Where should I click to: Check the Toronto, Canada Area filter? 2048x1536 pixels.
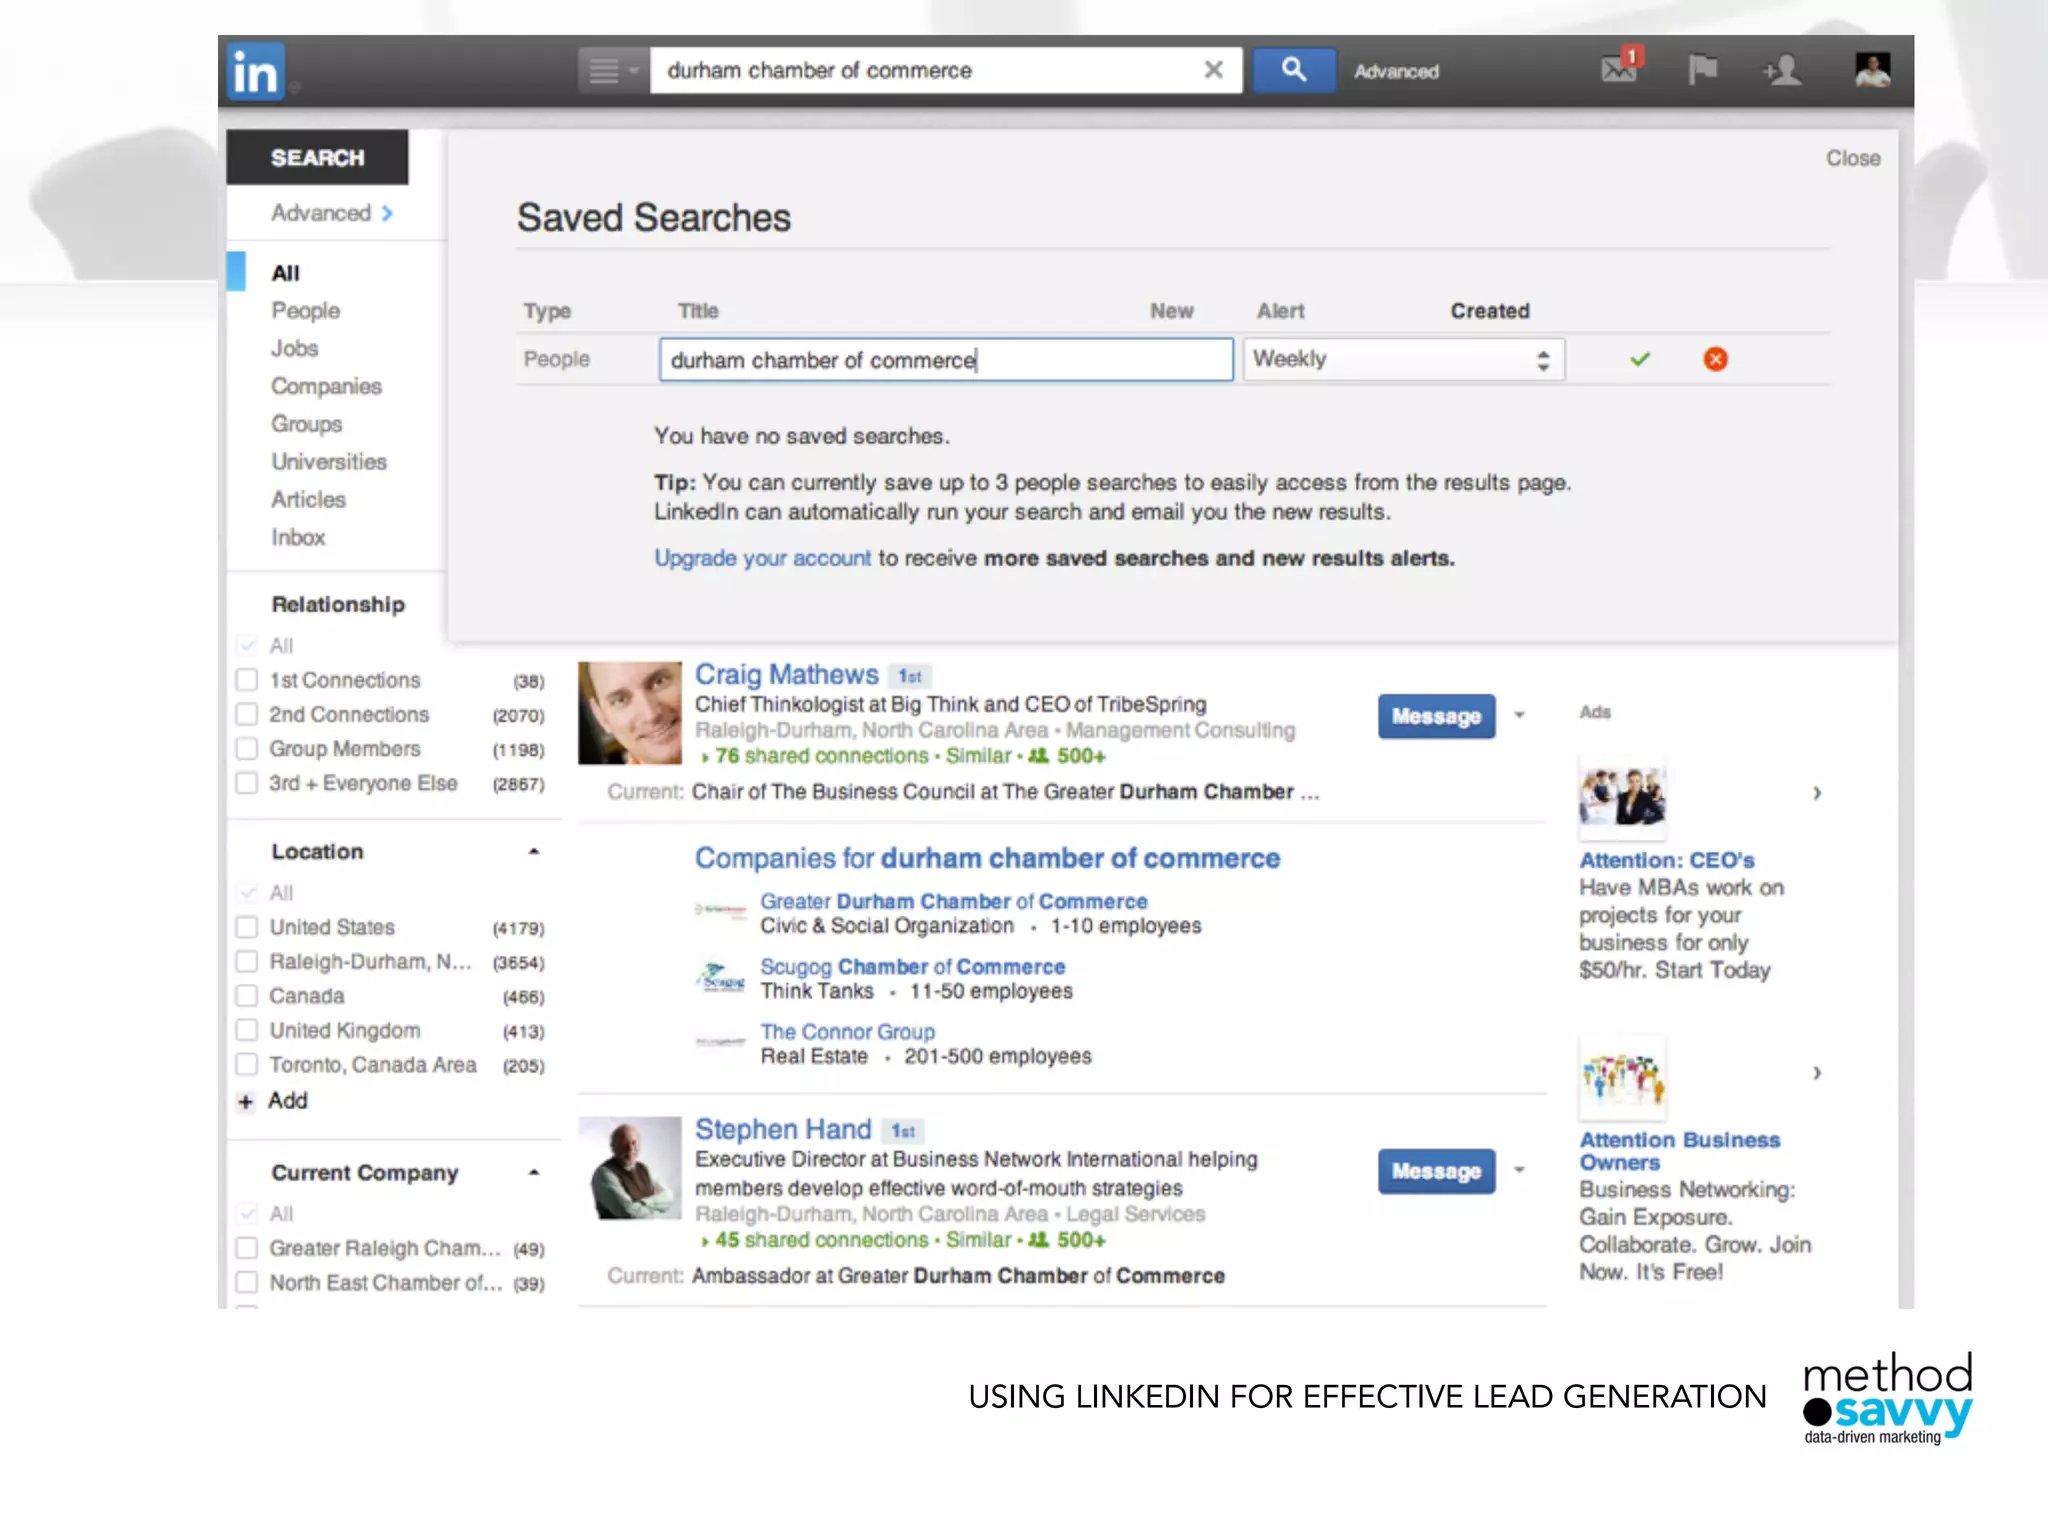[246, 1064]
